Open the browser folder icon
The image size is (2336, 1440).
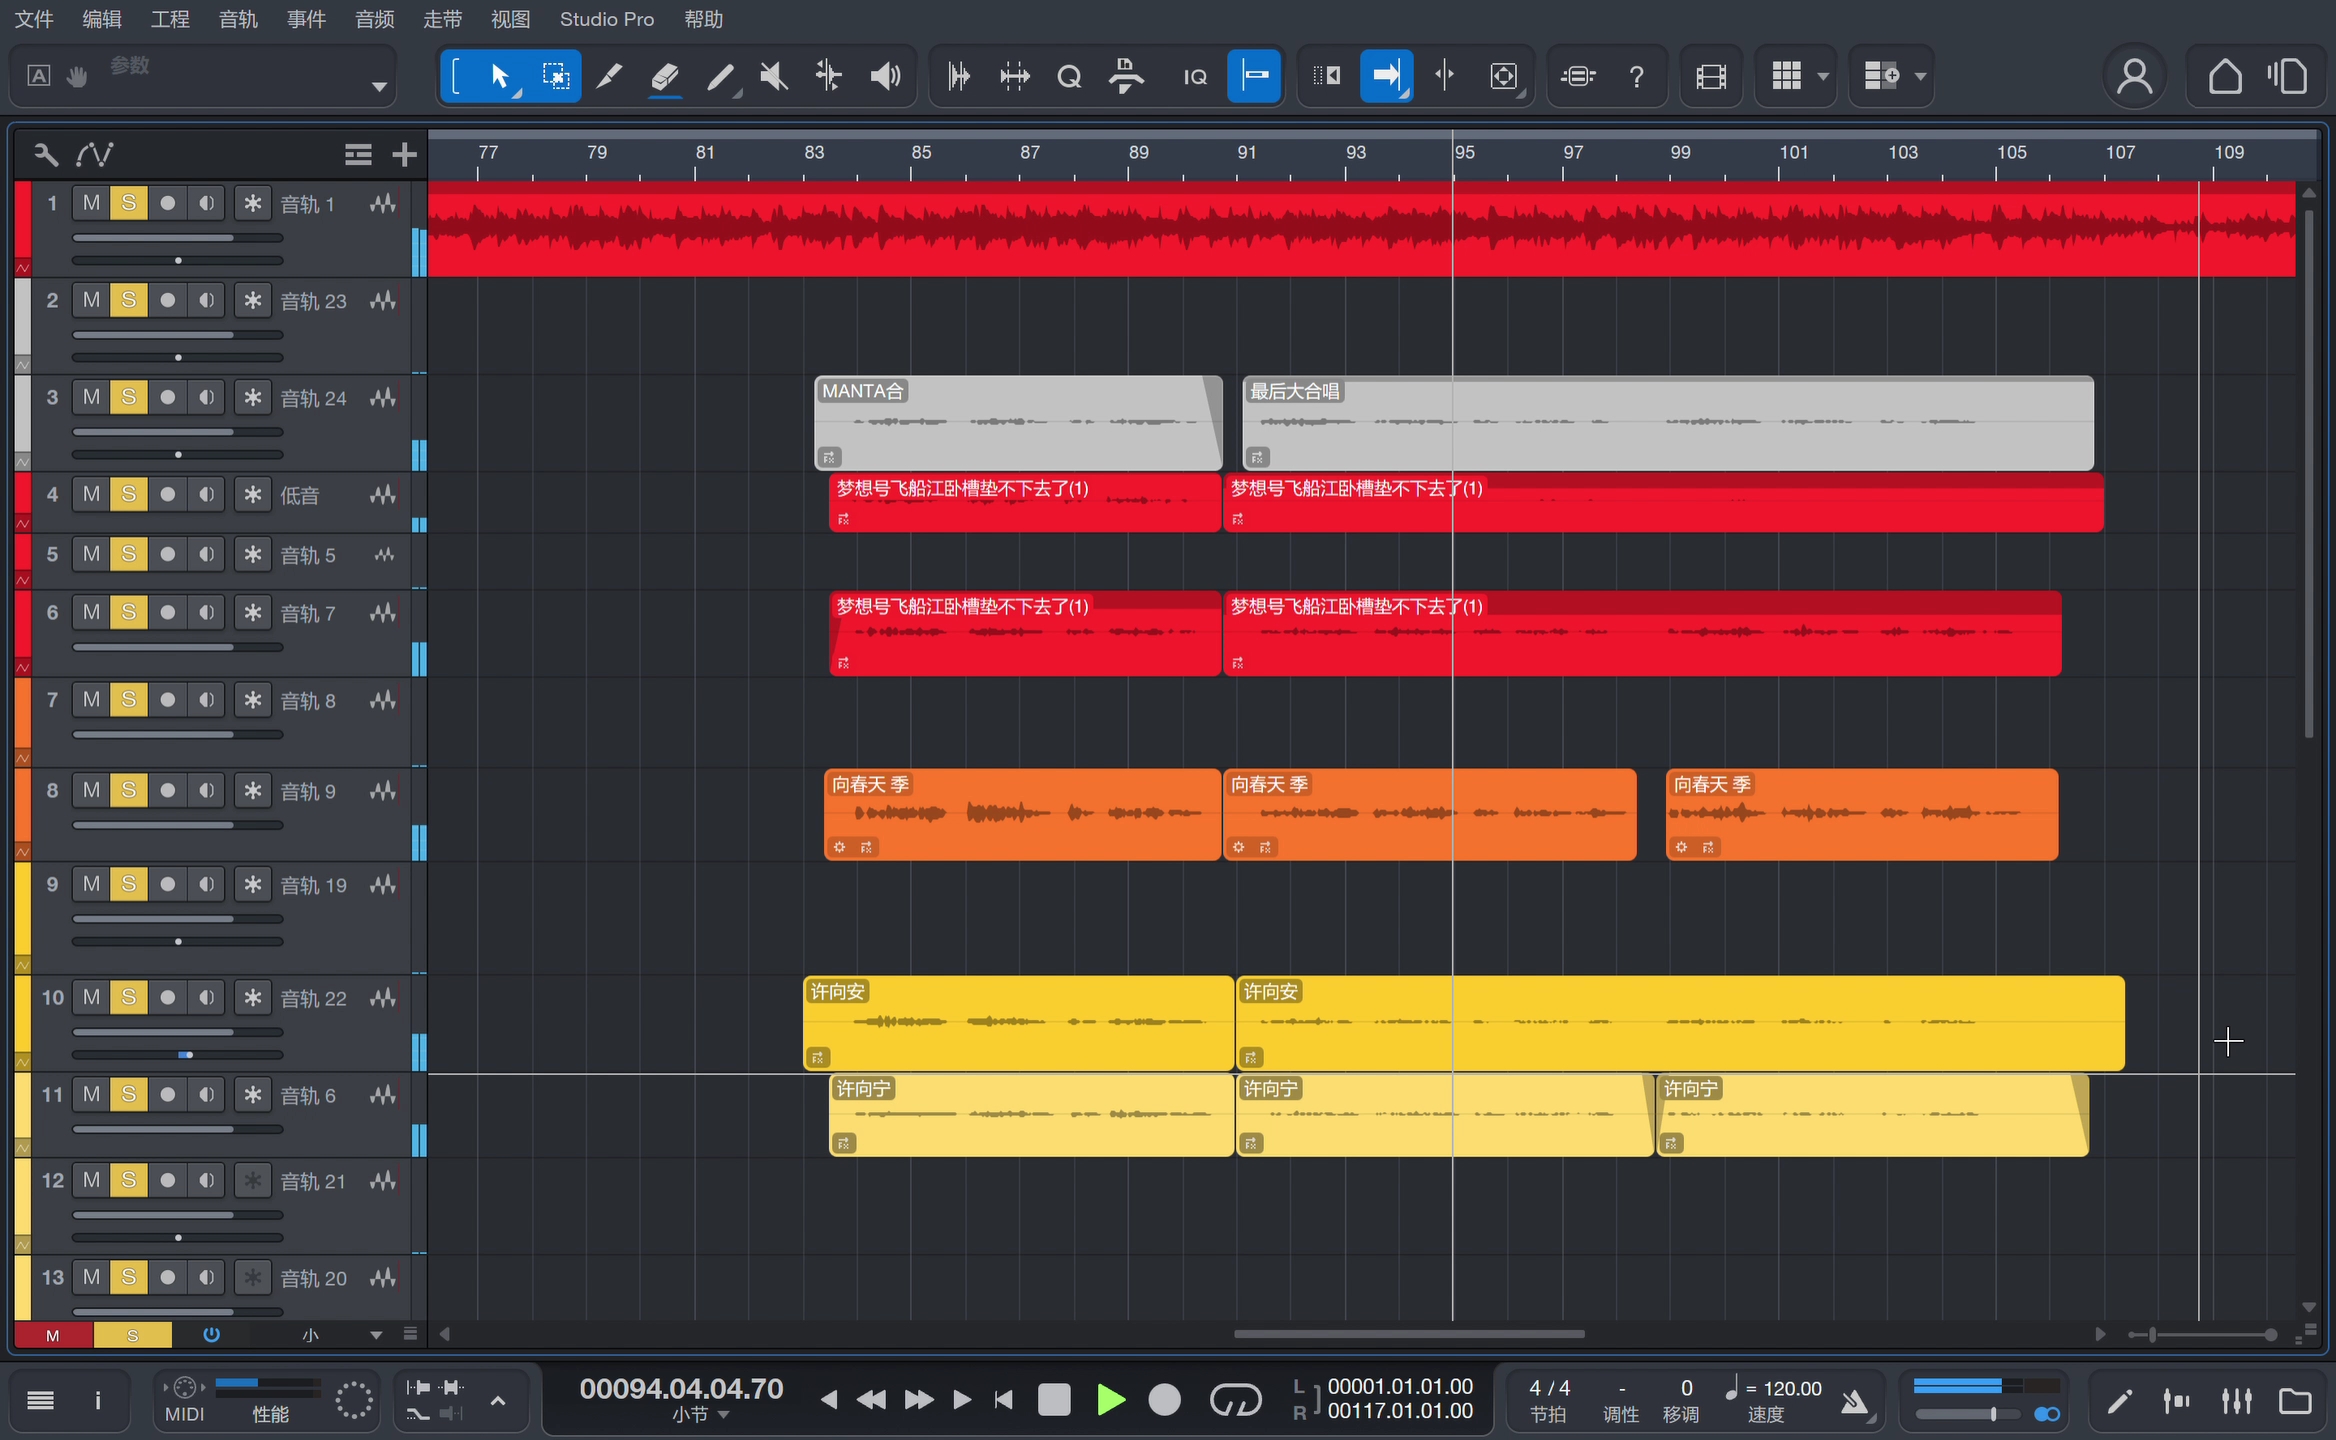[2295, 1401]
